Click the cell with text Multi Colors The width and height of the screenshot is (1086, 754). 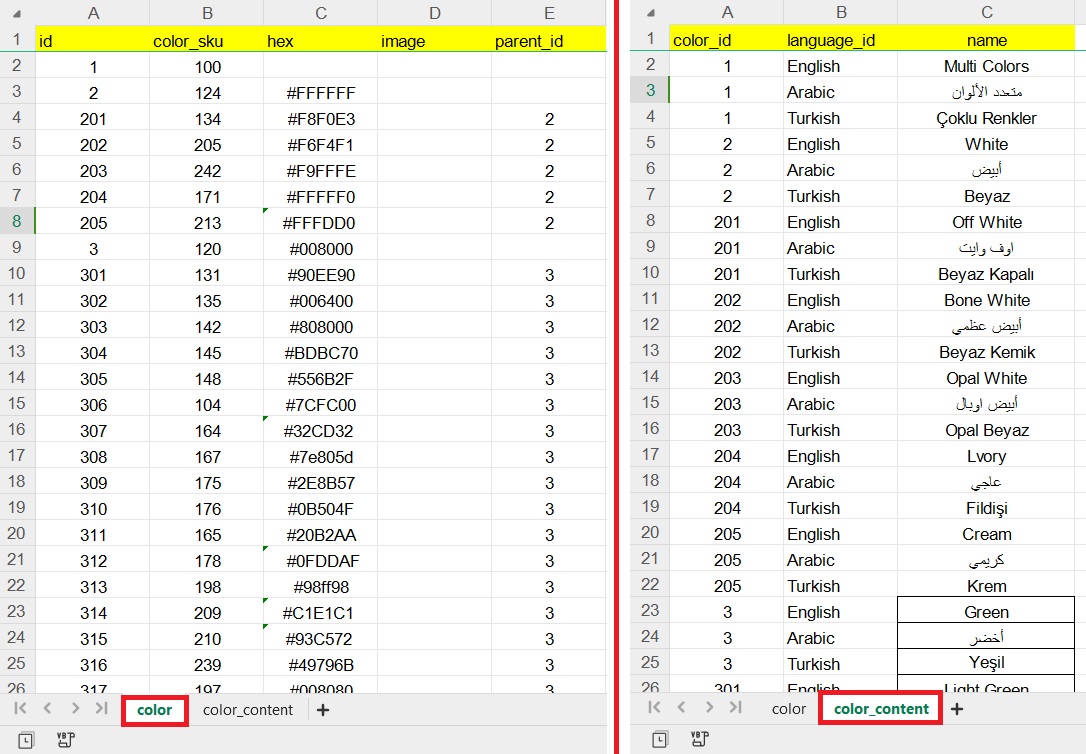[x=986, y=66]
